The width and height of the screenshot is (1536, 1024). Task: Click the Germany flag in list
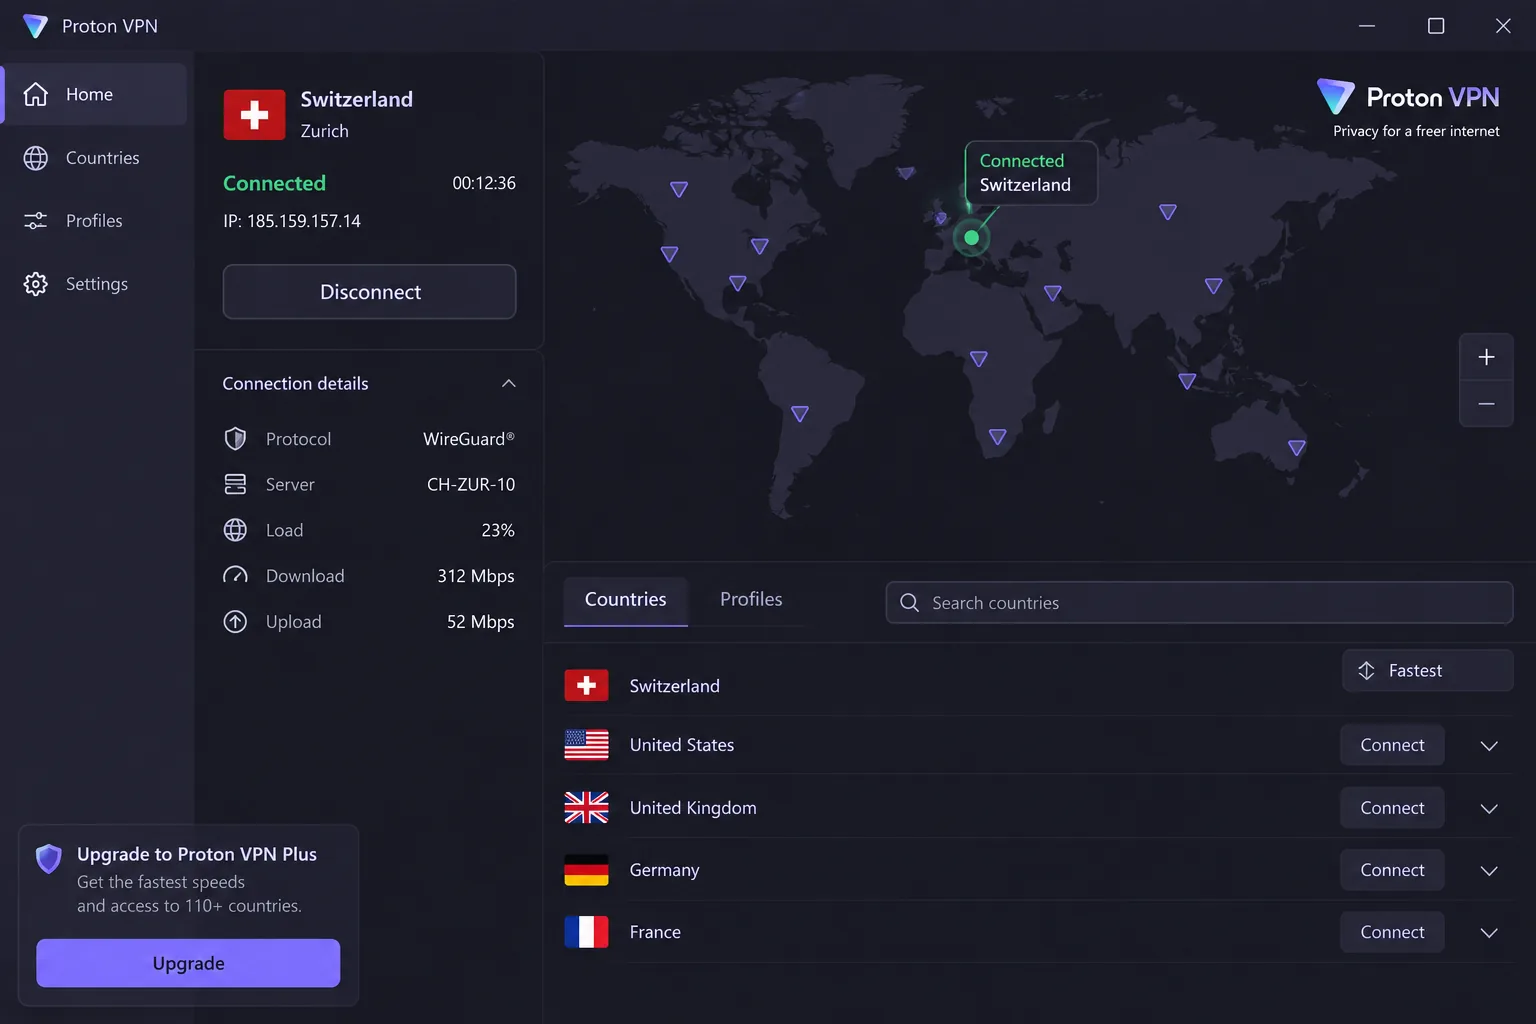tap(586, 870)
